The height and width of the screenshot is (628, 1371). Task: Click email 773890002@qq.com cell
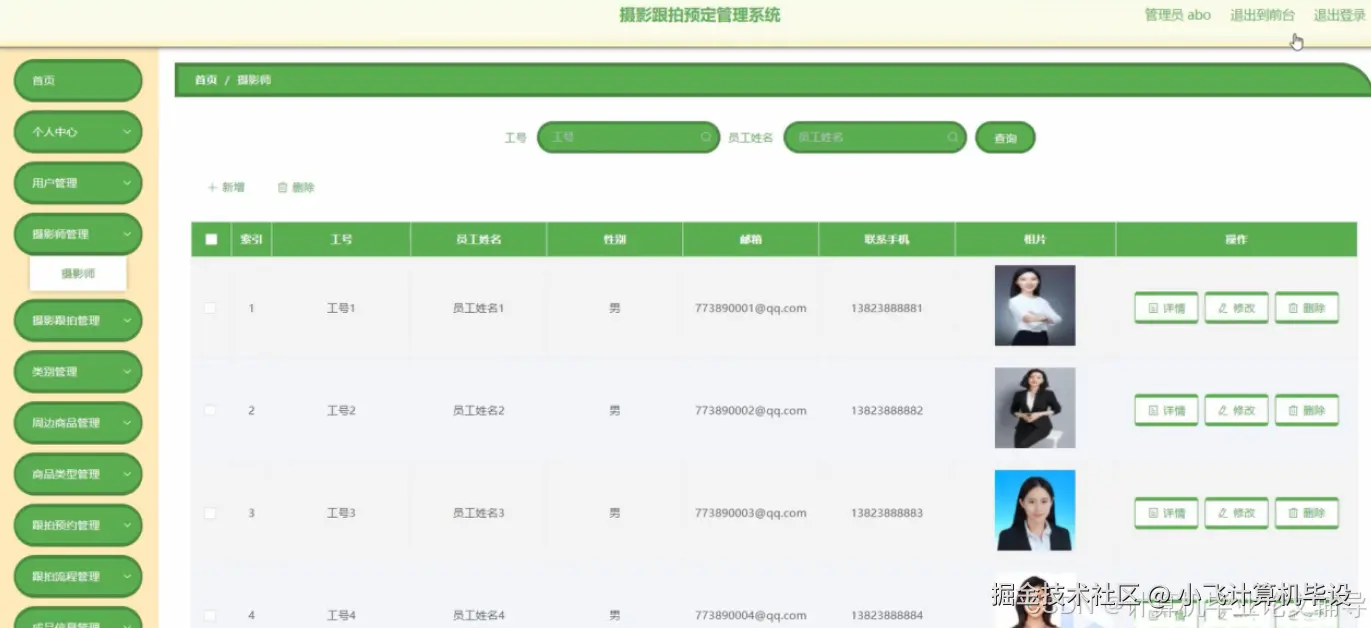point(750,410)
